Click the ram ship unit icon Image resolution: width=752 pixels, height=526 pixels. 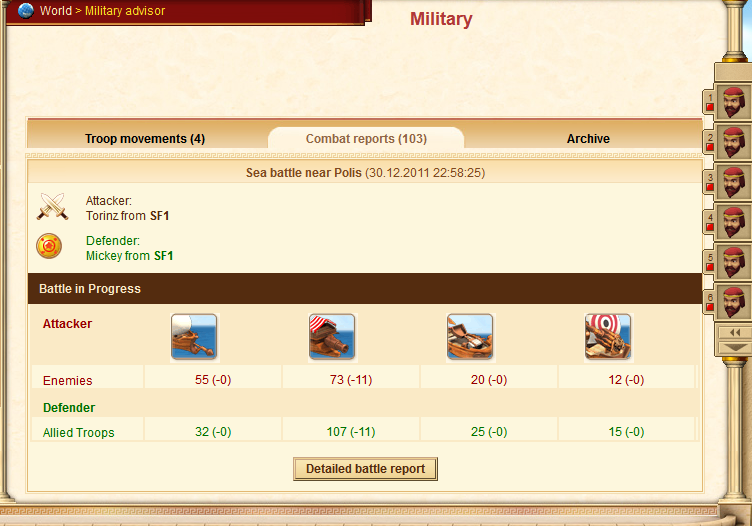click(194, 337)
